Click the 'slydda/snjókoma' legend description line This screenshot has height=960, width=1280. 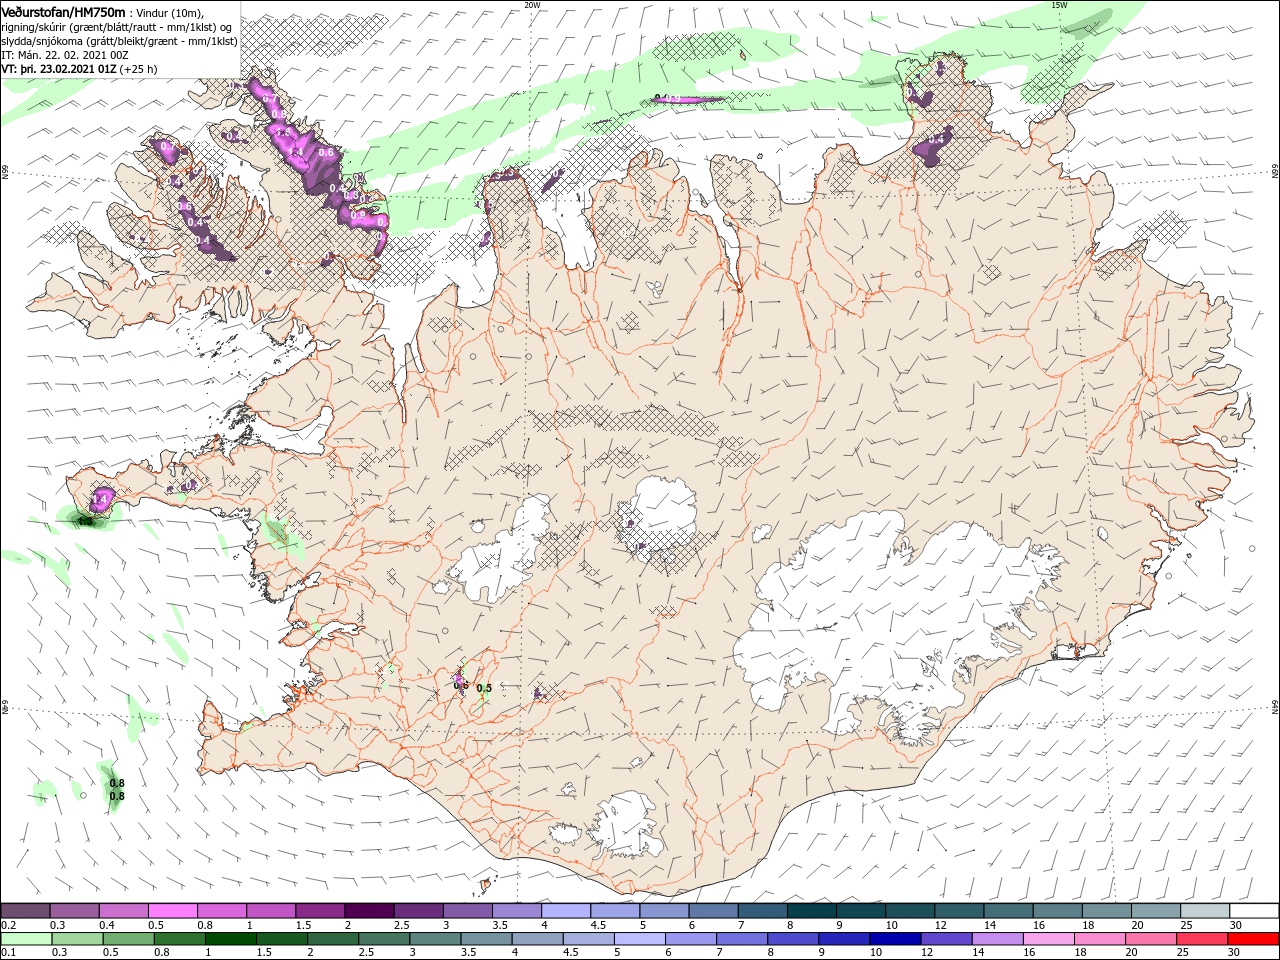pyautogui.click(x=118, y=41)
